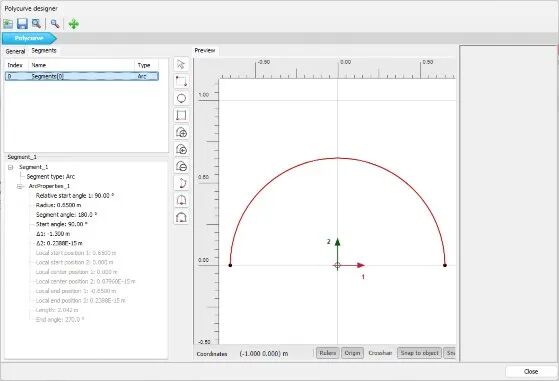Click the extend to symmetry axis curve icon
This screenshot has width=559, height=381.
point(181,183)
